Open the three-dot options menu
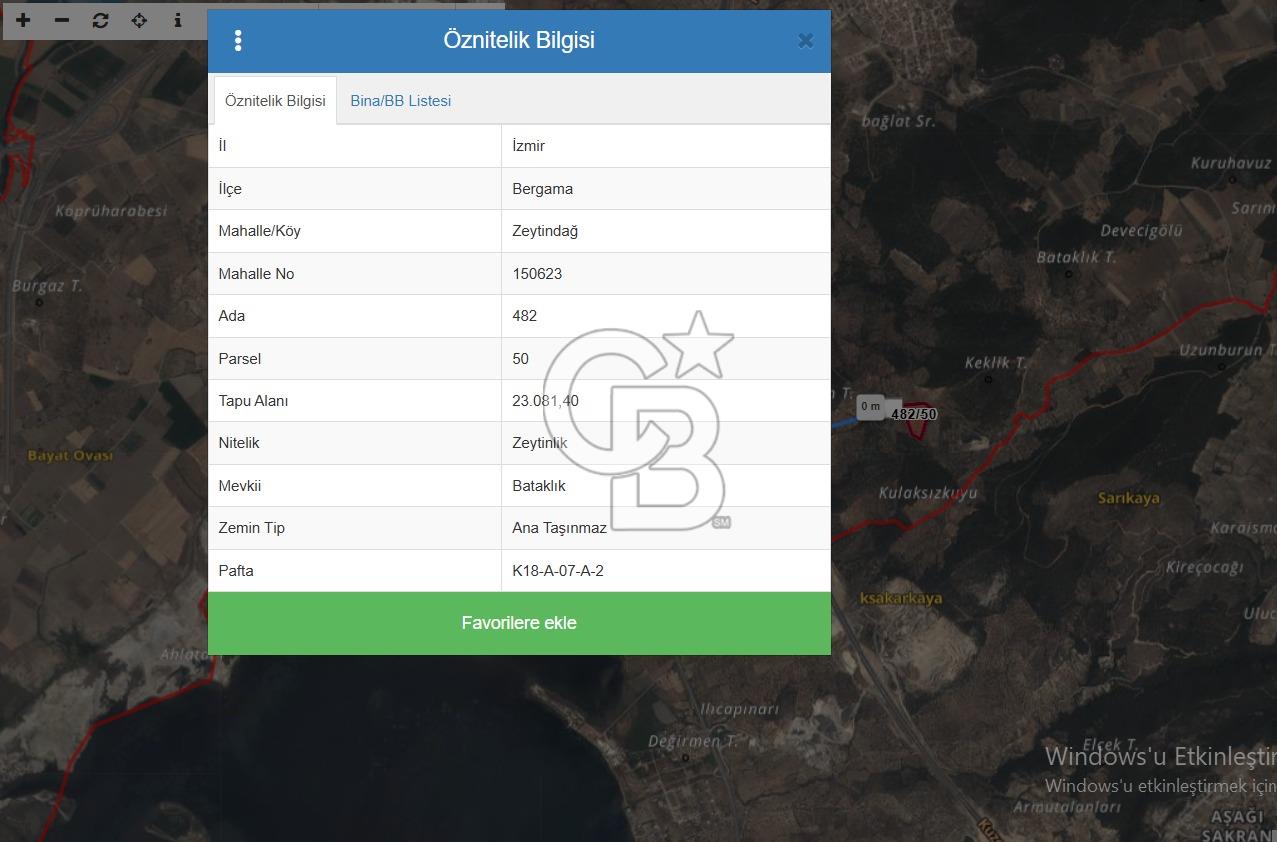This screenshot has width=1277, height=842. click(x=237, y=40)
